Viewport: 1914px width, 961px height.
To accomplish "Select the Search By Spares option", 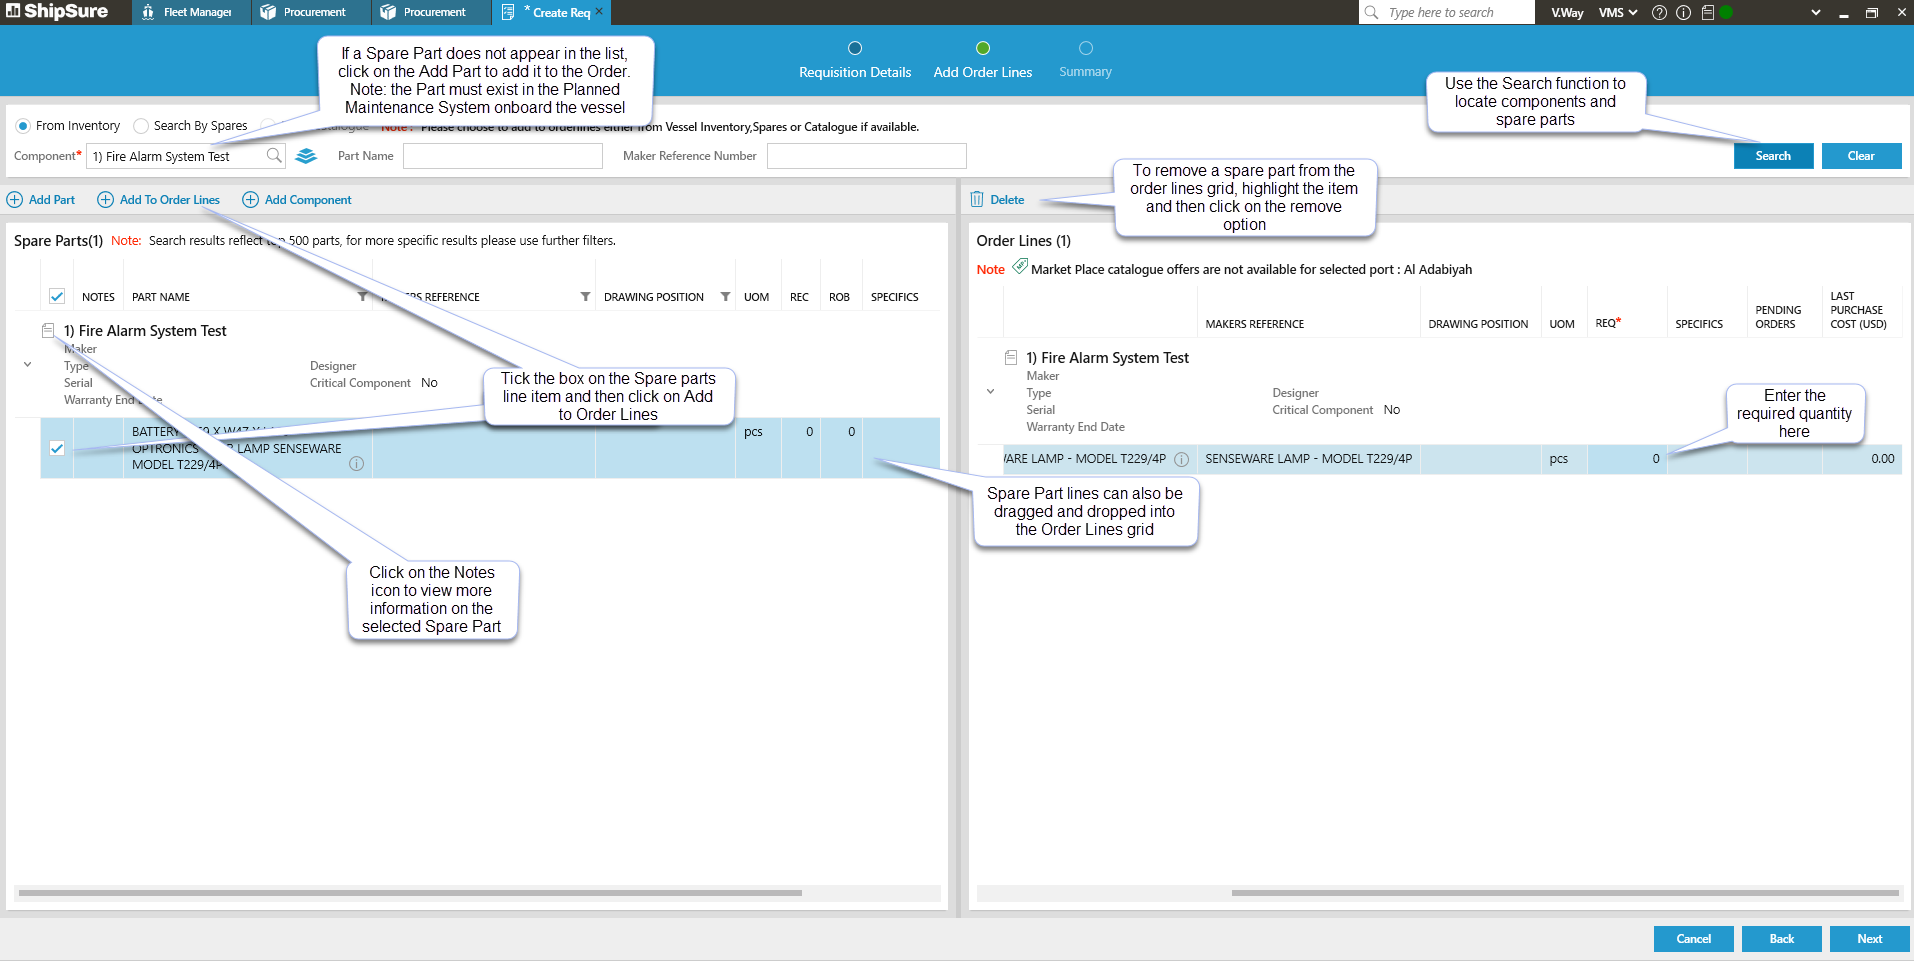I will pos(142,126).
